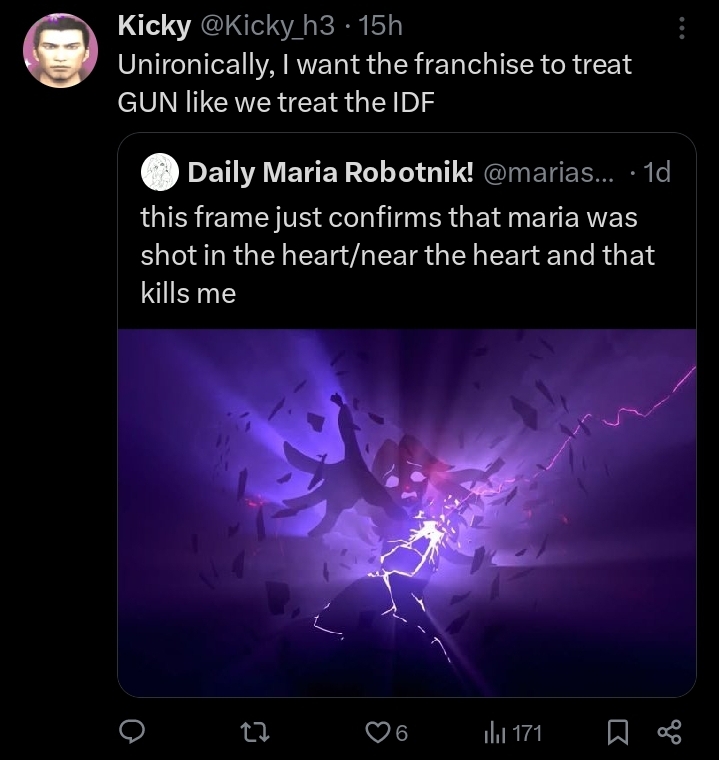Click the like count number 6
The image size is (719, 760).
point(401,733)
